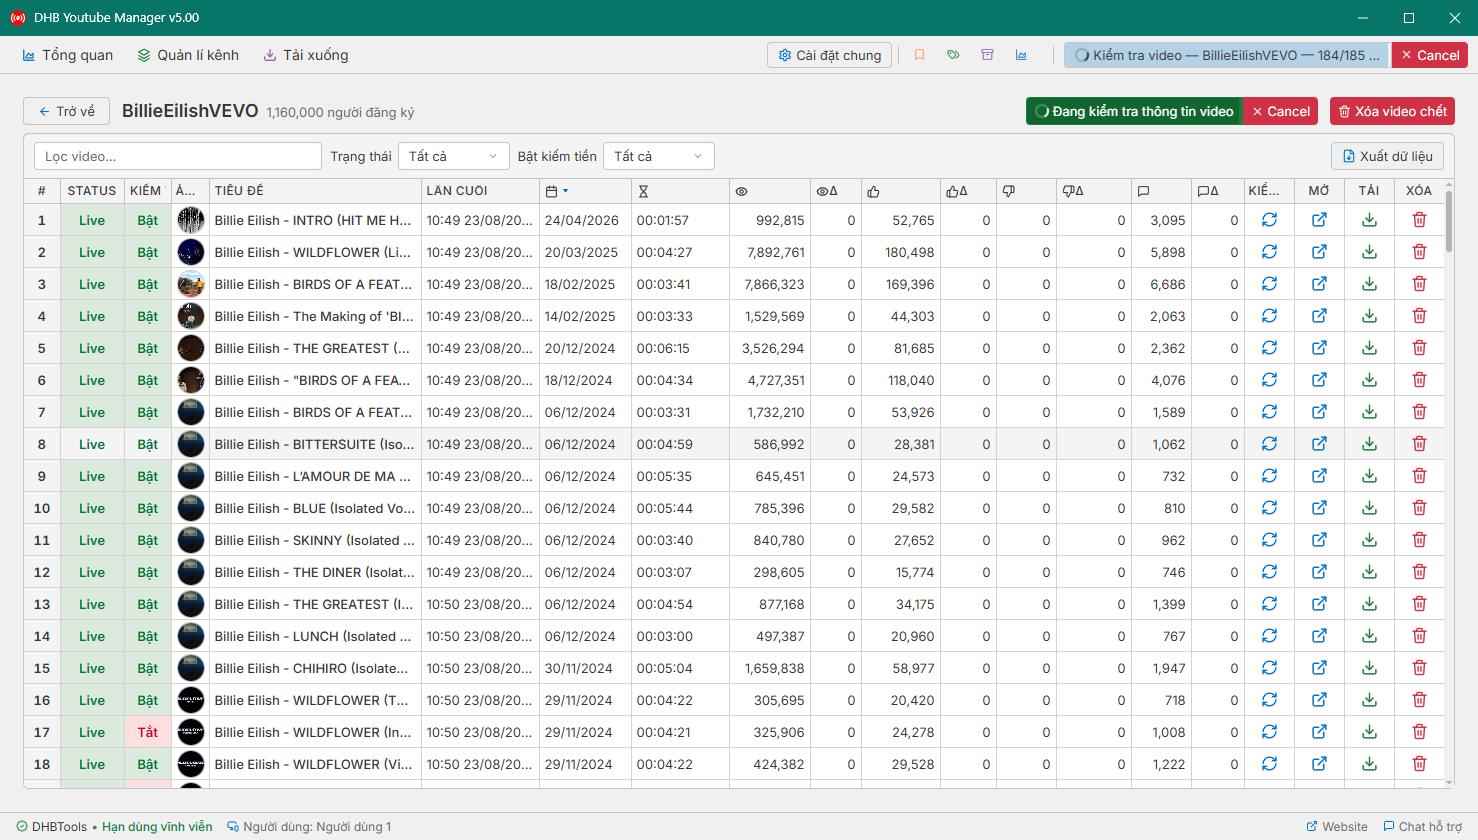Viewport: 1478px width, 840px height.
Task: Open row 6 "BIRDS OF A FEA... video link
Action: tap(1319, 380)
